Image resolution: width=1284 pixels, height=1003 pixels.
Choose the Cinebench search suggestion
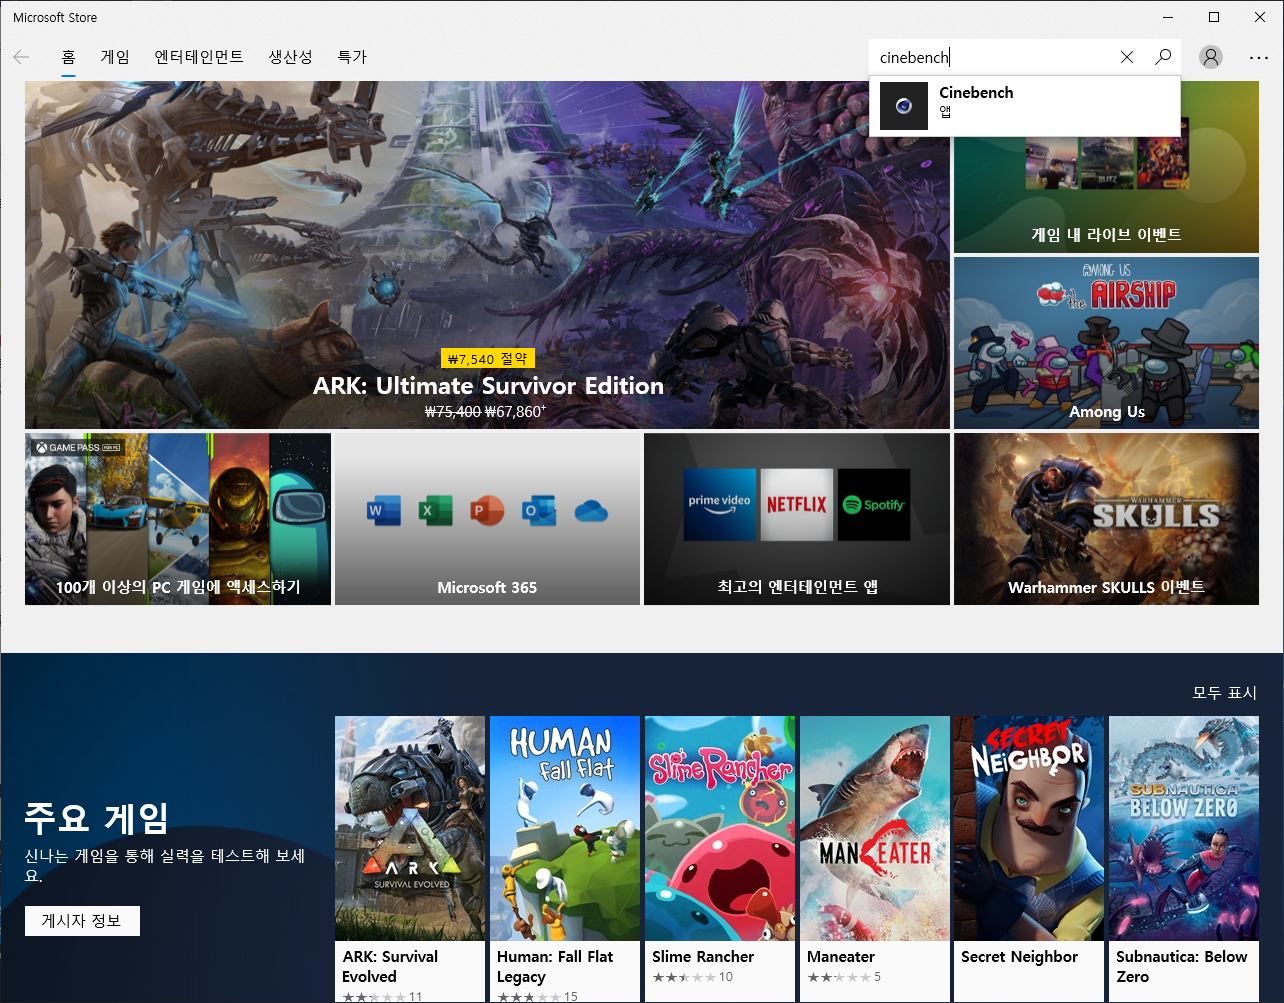pyautogui.click(x=1025, y=106)
